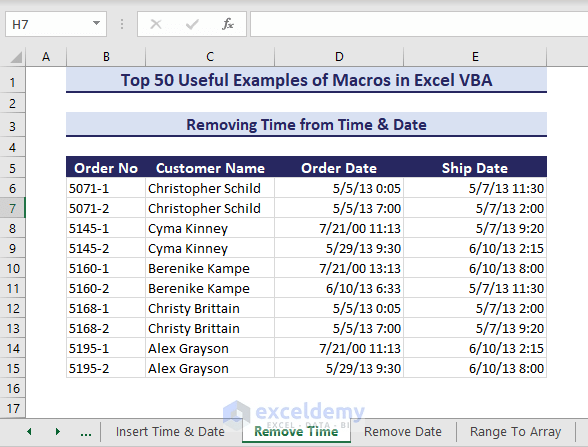This screenshot has width=588, height=447.
Task: Switch to the Insert Time & Date sheet
Action: coord(170,432)
